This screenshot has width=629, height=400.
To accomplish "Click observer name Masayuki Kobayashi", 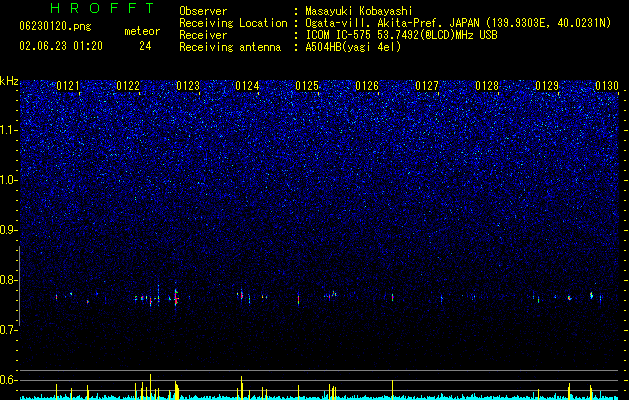I will point(358,11).
